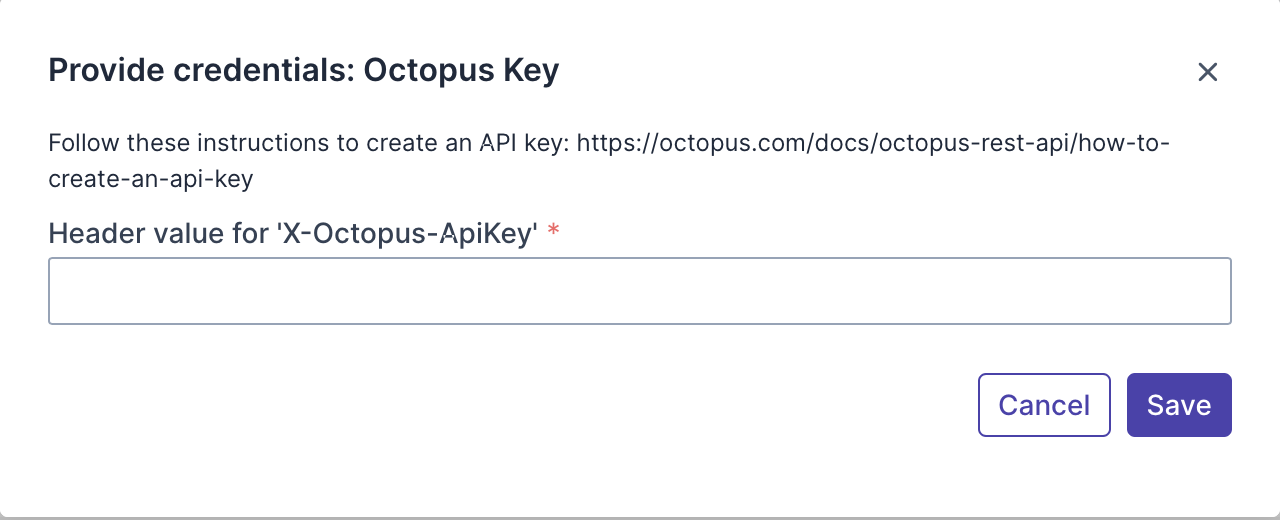Select the header value input box
This screenshot has height=520, width=1280.
pyautogui.click(x=639, y=291)
